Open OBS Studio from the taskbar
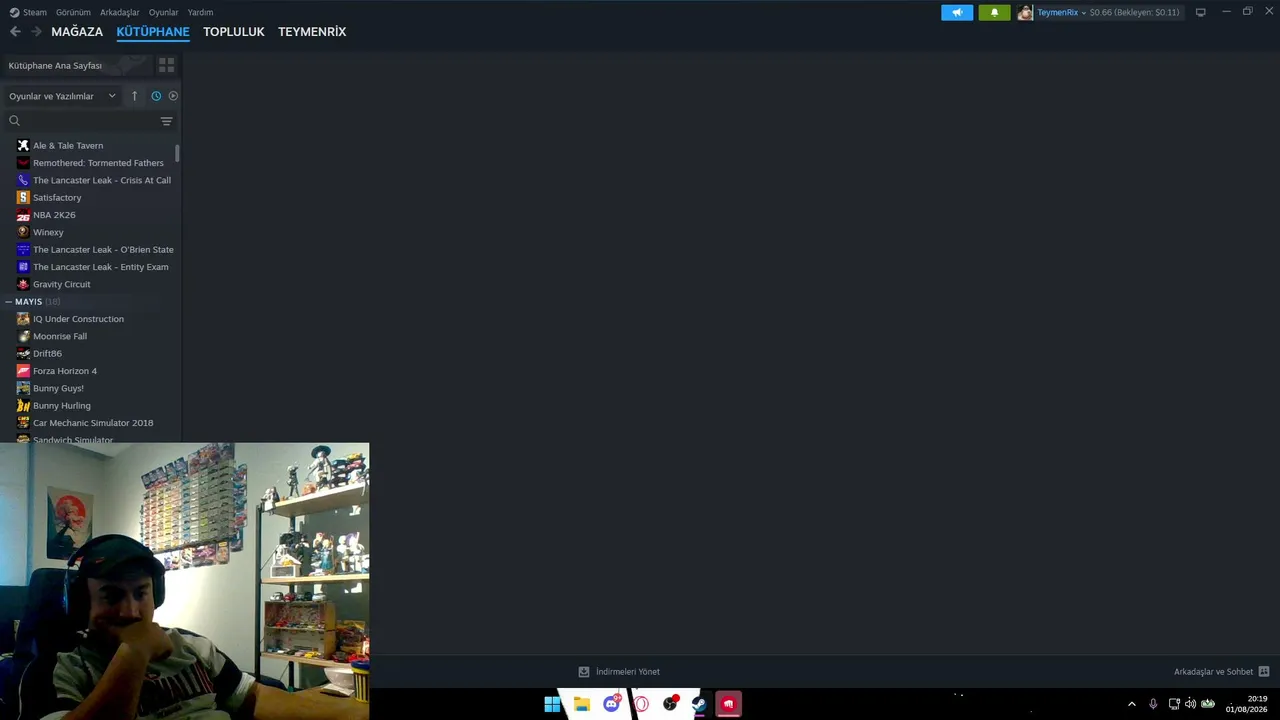 tap(670, 704)
